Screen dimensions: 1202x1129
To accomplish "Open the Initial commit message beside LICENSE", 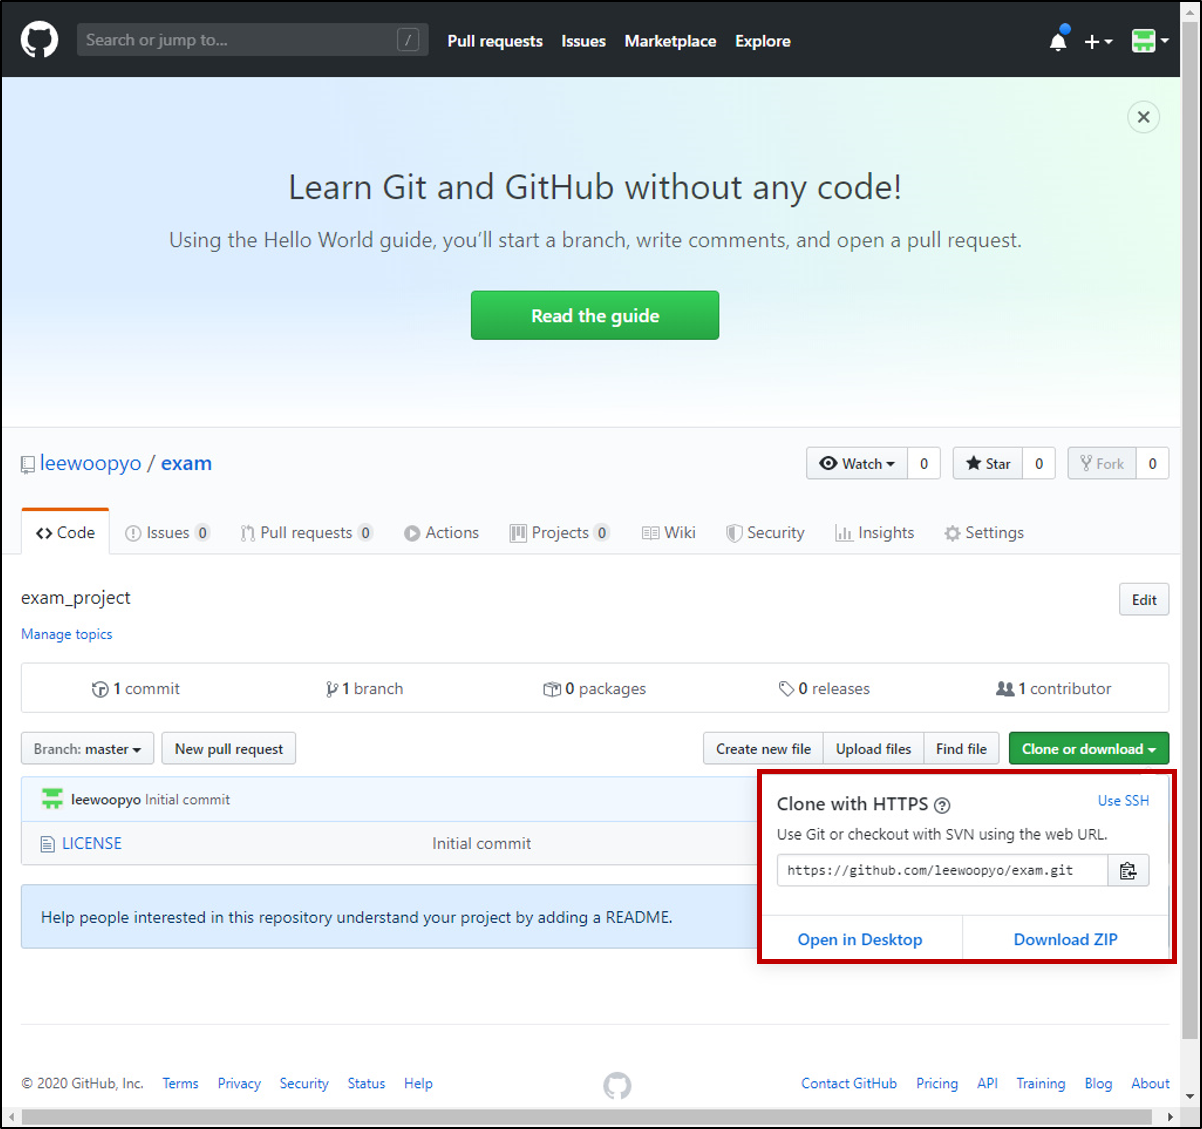I will 481,844.
